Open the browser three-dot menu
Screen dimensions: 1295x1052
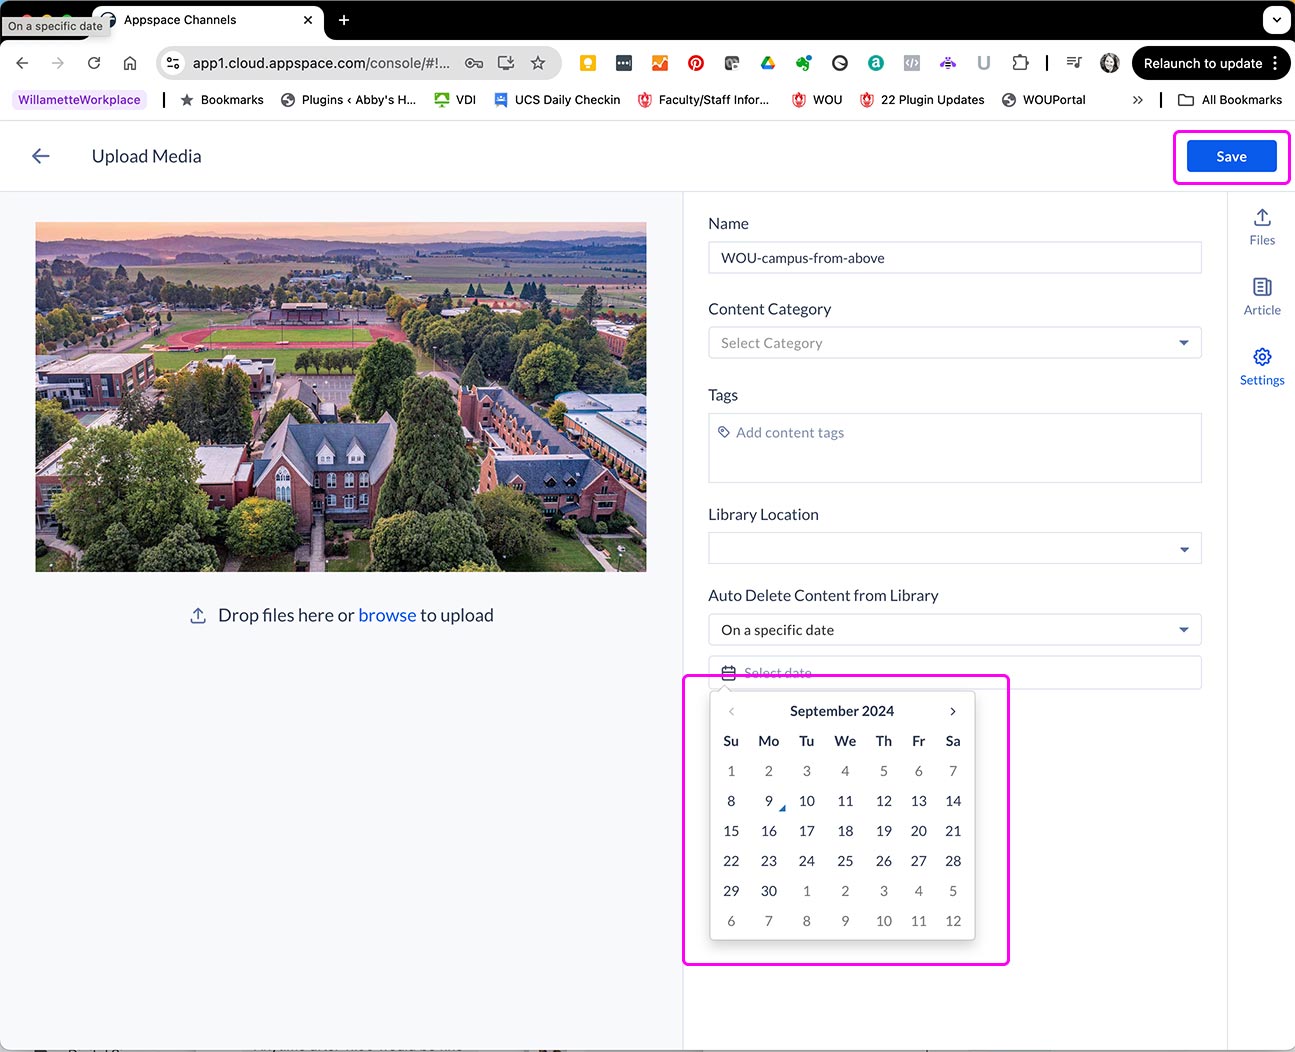(1275, 63)
